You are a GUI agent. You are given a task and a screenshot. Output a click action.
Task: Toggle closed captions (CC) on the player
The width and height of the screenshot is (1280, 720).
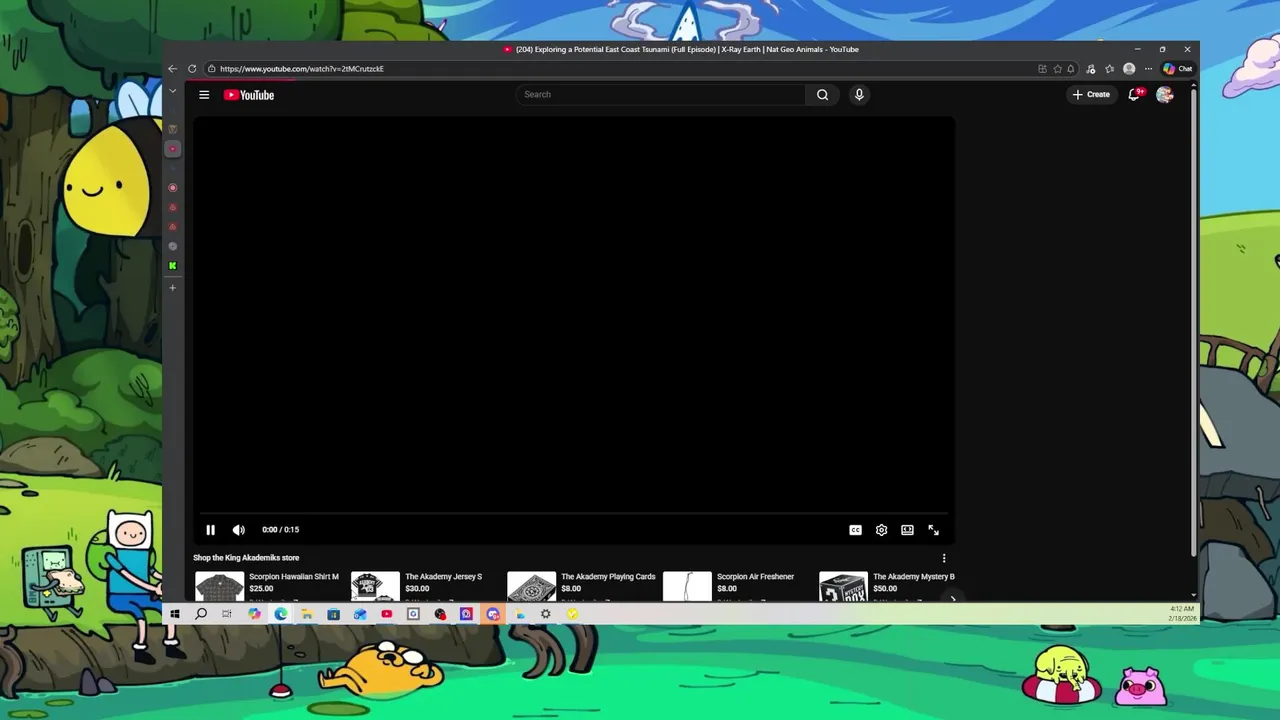855,530
